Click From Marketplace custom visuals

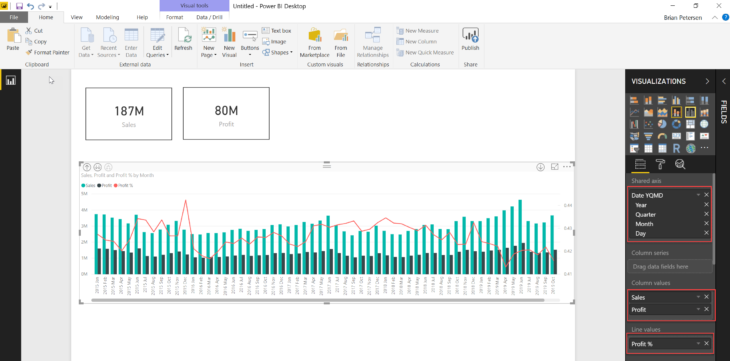[x=315, y=42]
